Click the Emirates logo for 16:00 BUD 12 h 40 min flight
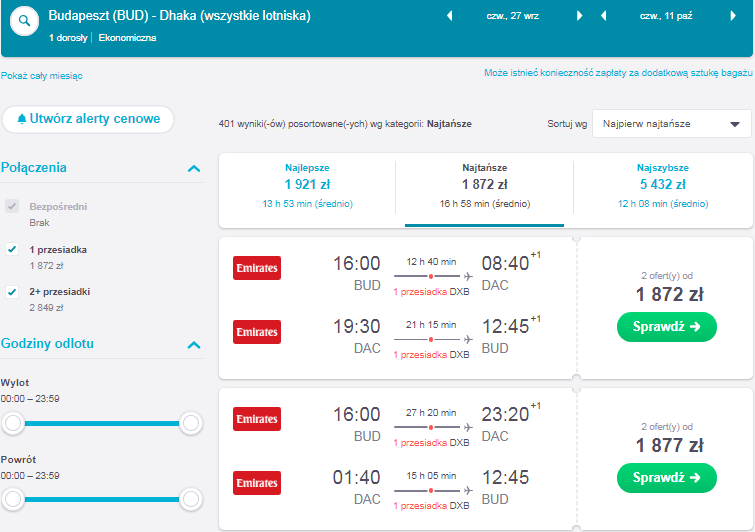The height and width of the screenshot is (532, 755). (257, 268)
